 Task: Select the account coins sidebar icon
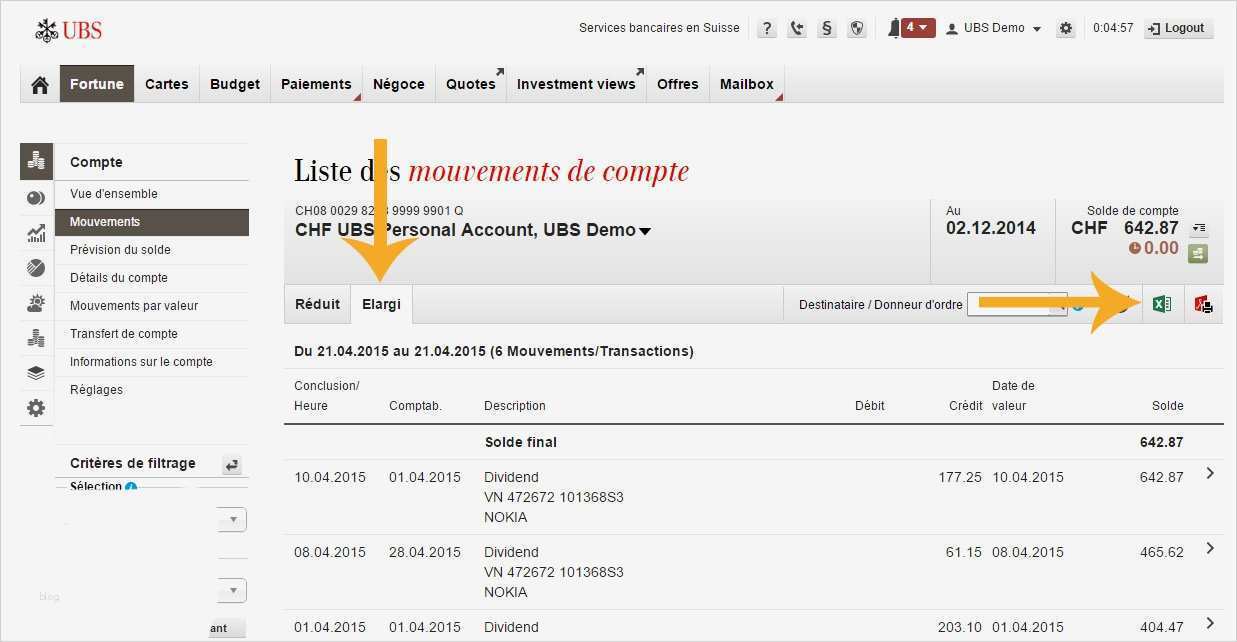tap(36, 161)
